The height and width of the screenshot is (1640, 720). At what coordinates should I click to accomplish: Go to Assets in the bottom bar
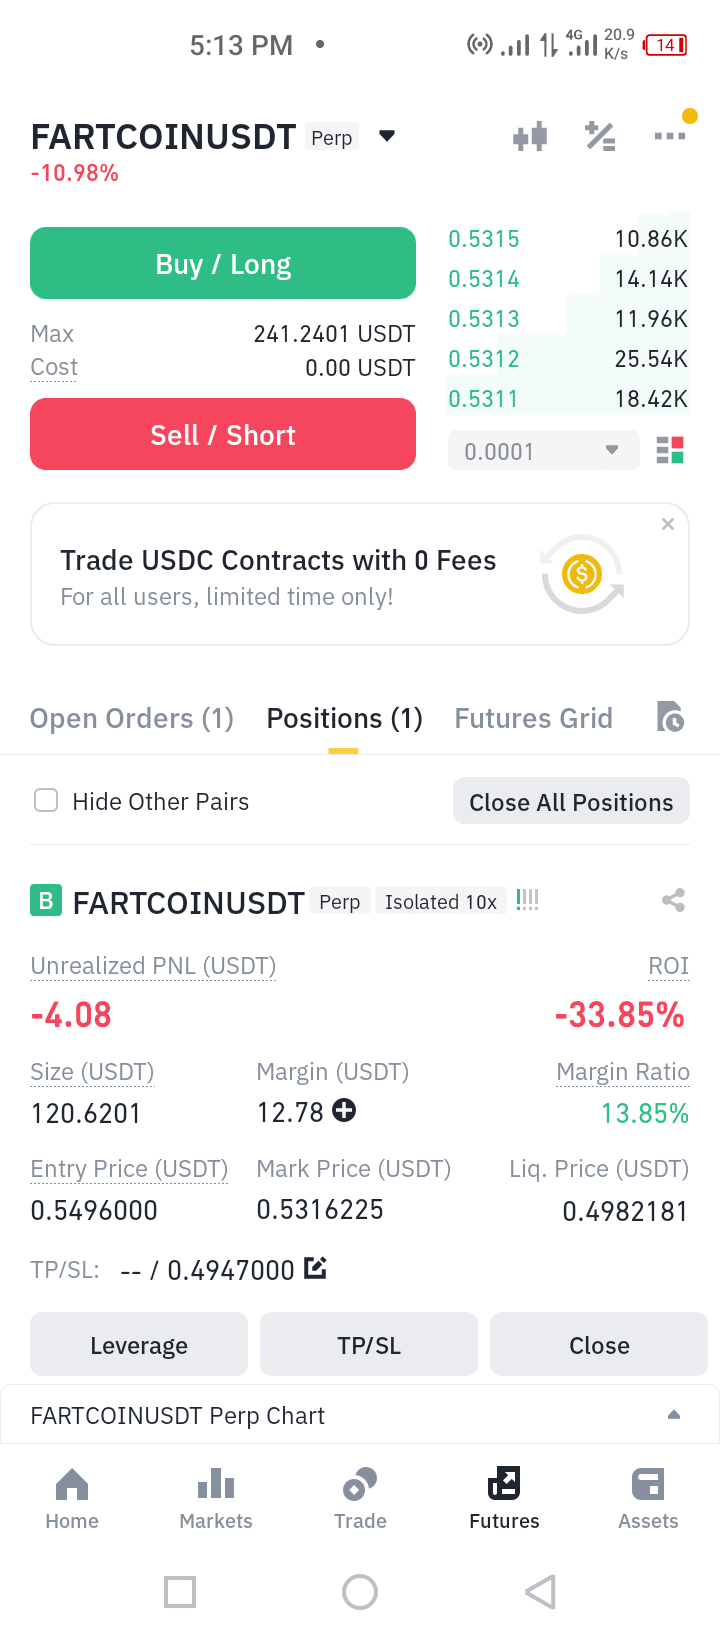[648, 1498]
